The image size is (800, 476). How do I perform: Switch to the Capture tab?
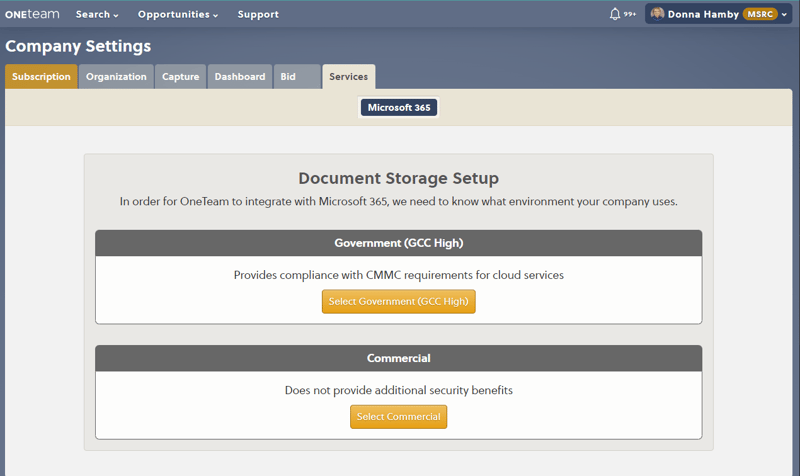[x=181, y=77]
